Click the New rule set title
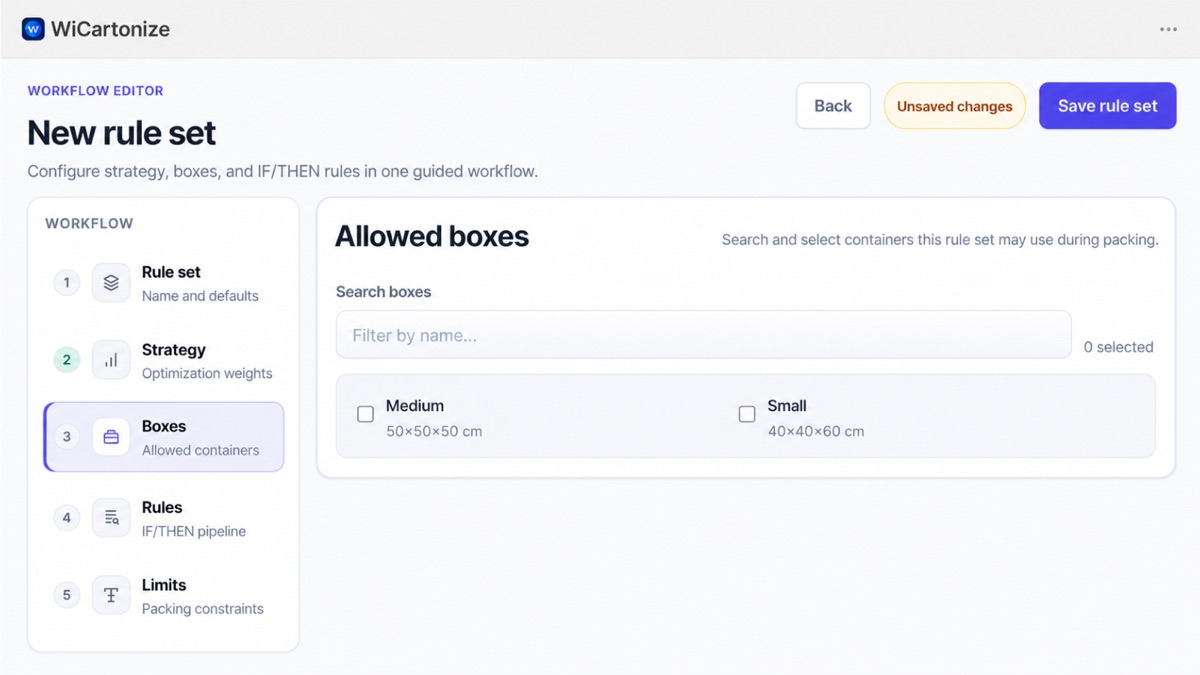 click(x=122, y=133)
